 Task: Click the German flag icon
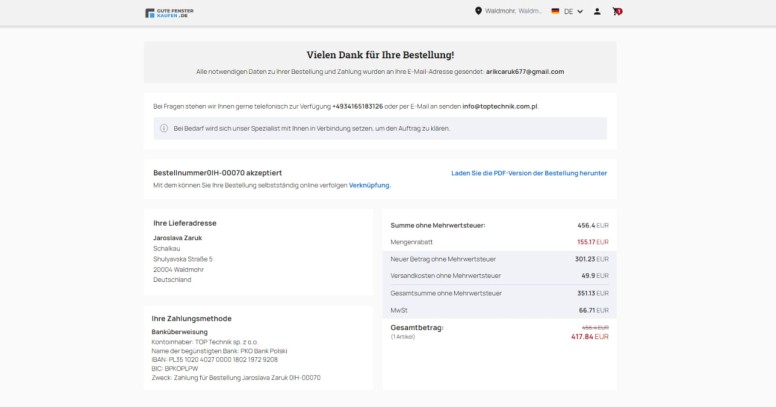555,11
